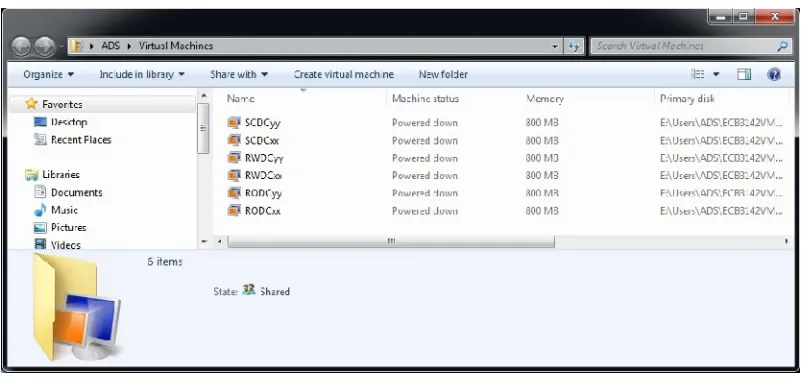The height and width of the screenshot is (378, 804).
Task: Open the Organize dropdown menu
Action: [49, 74]
